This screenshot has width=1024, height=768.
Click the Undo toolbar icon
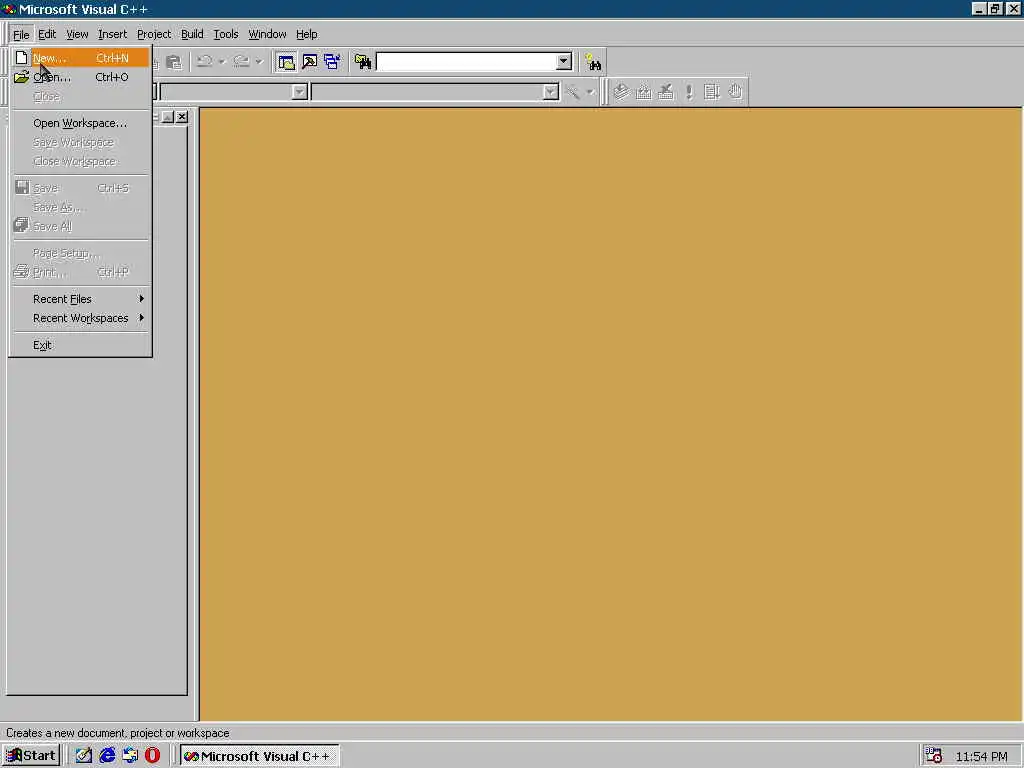[204, 62]
